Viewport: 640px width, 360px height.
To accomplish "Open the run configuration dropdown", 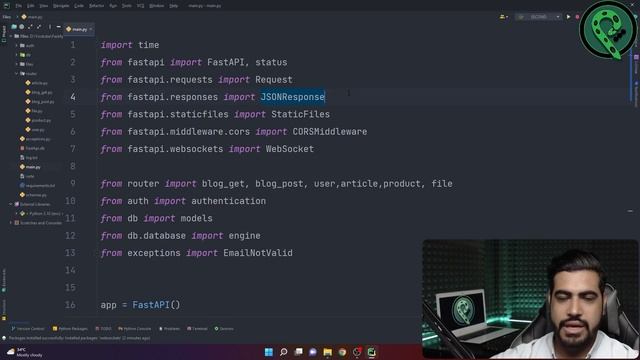I will (538, 17).
